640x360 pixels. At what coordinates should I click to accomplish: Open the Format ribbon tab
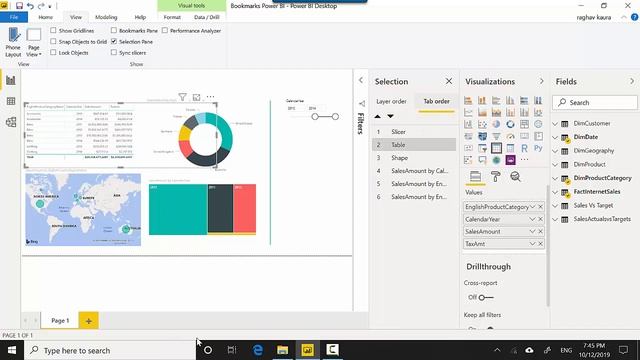point(172,17)
